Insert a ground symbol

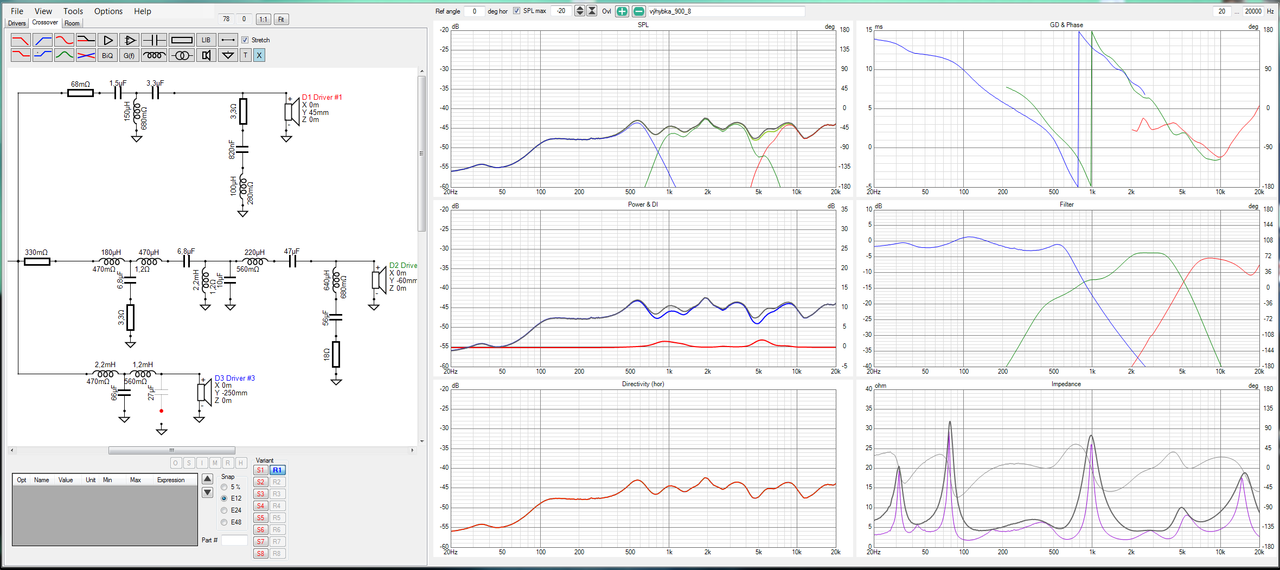(228, 55)
